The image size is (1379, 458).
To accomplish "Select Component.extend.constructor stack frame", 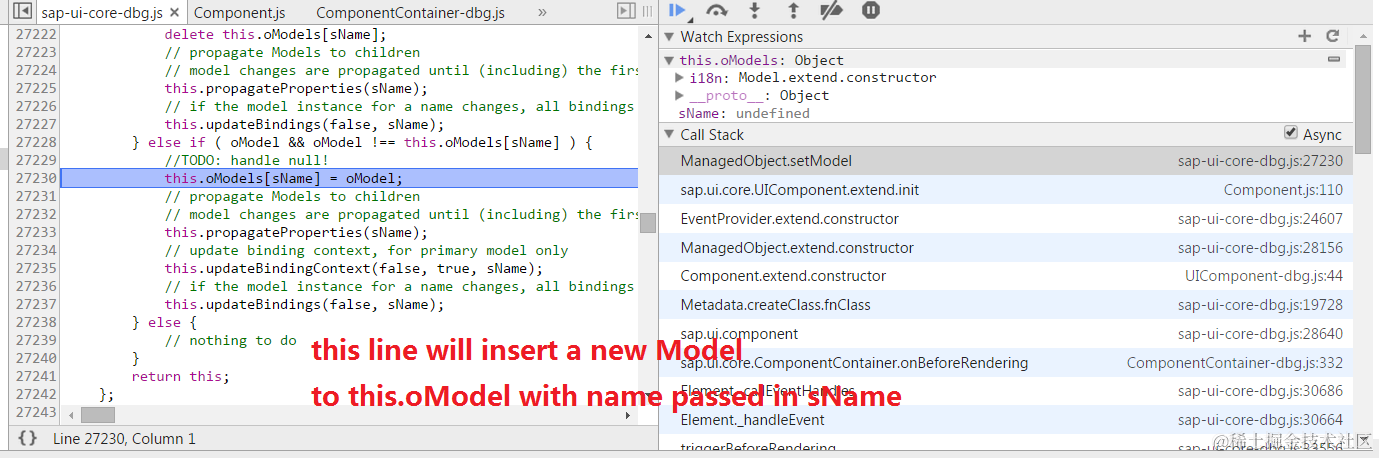I will point(1007,276).
